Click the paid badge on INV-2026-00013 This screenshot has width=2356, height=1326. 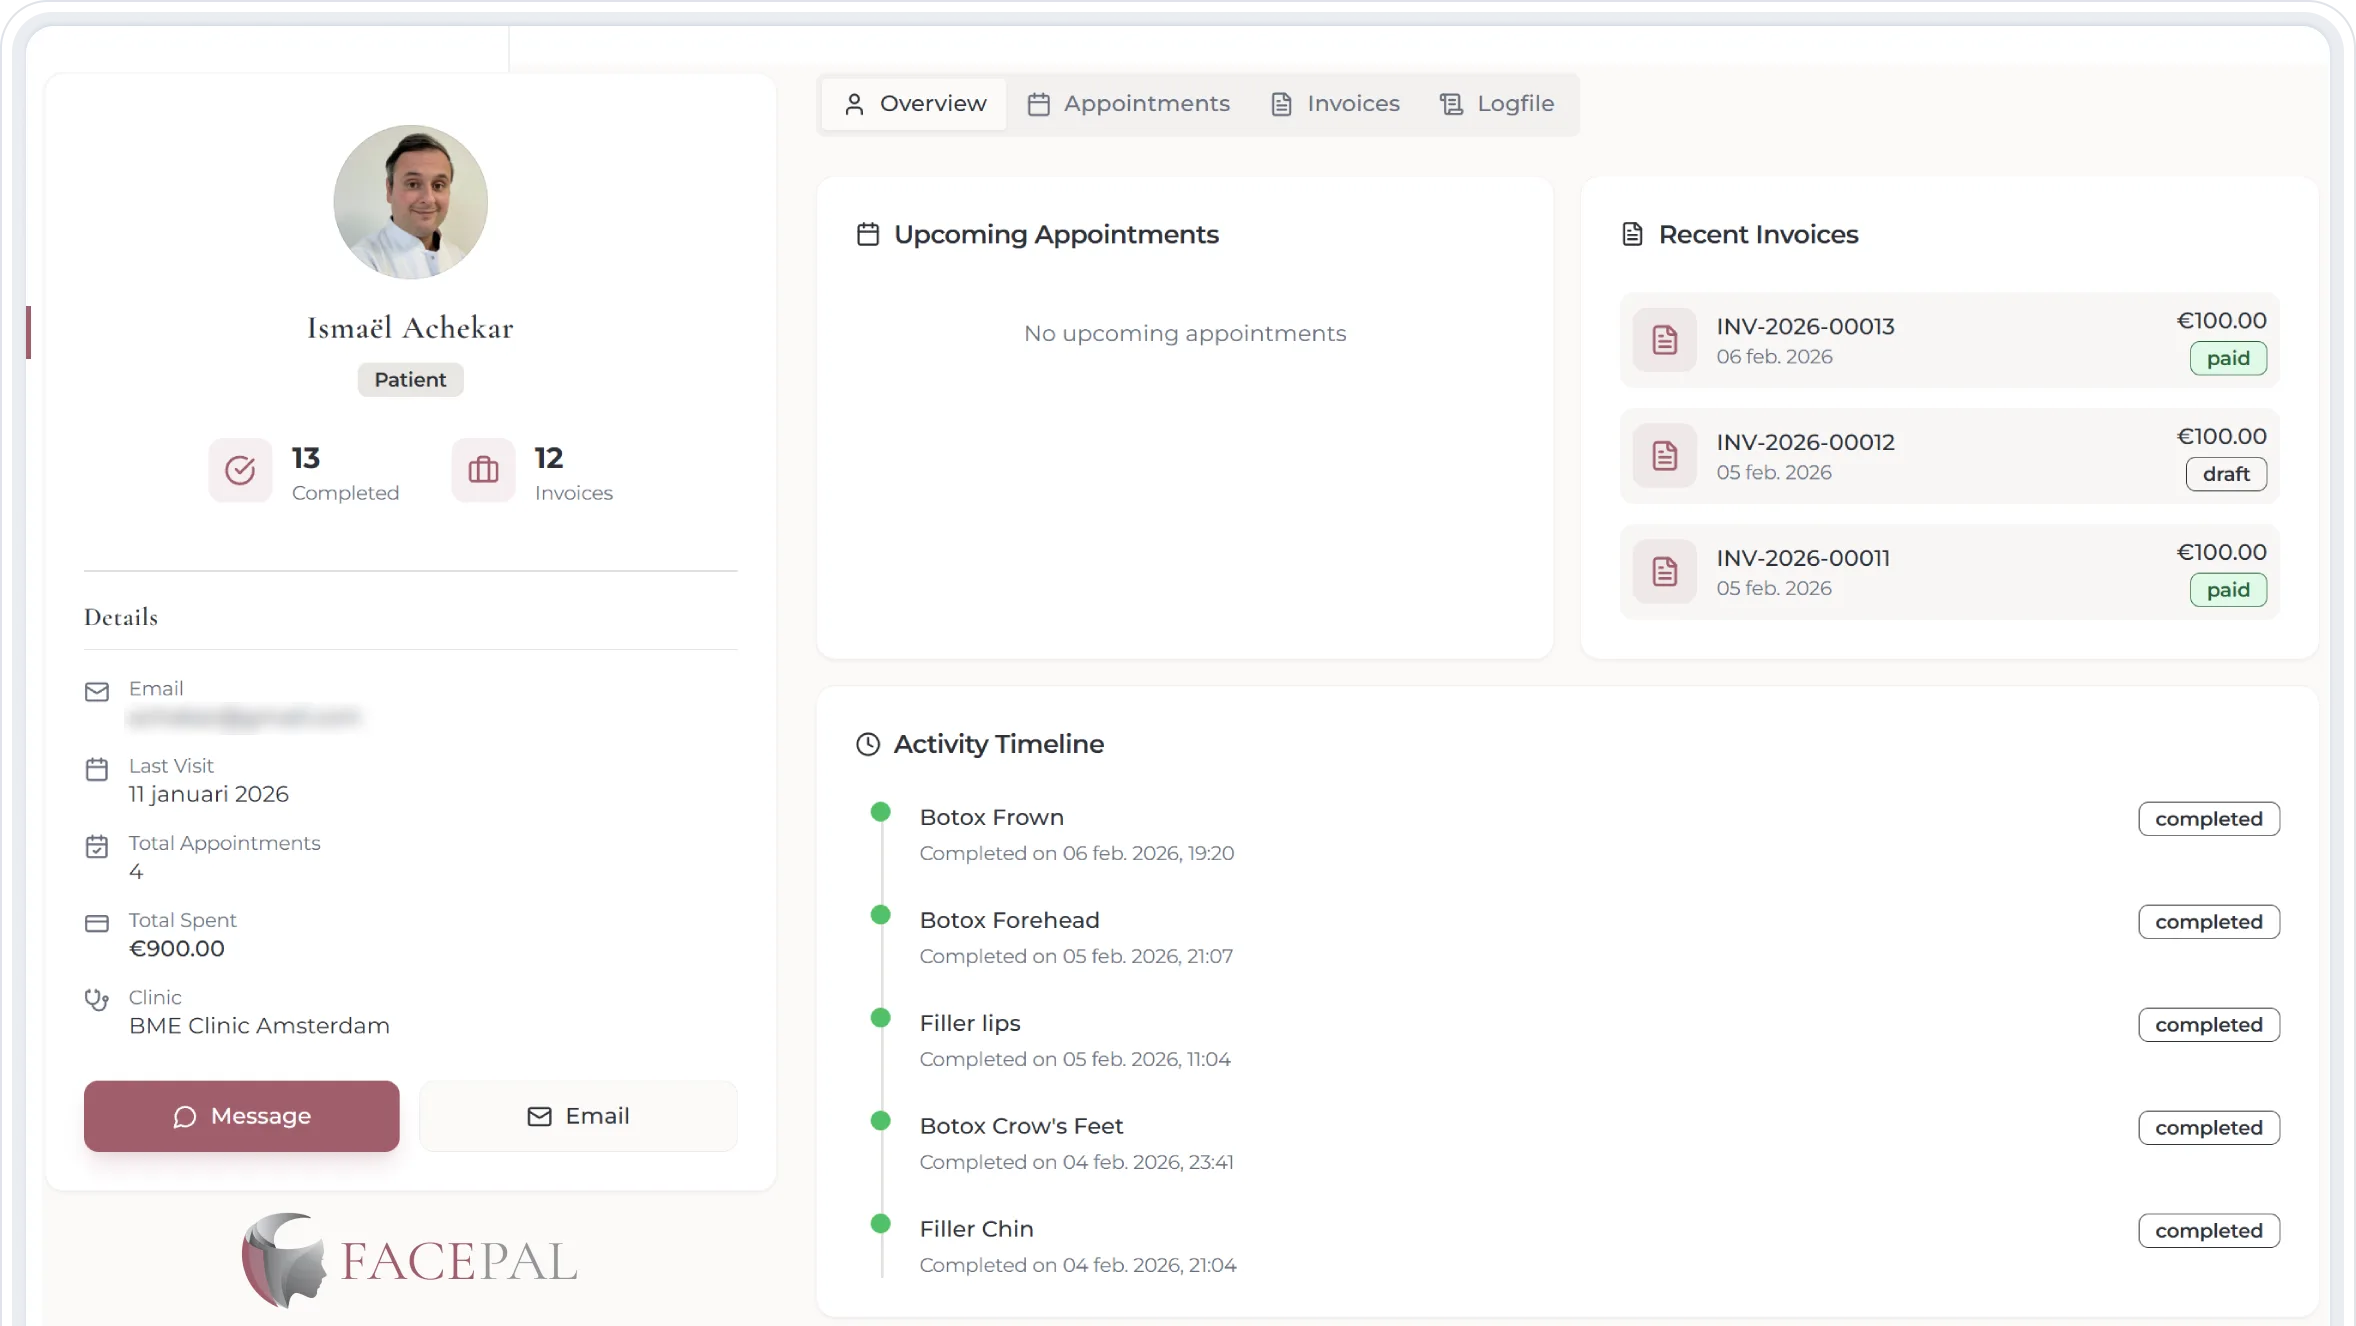click(x=2228, y=359)
